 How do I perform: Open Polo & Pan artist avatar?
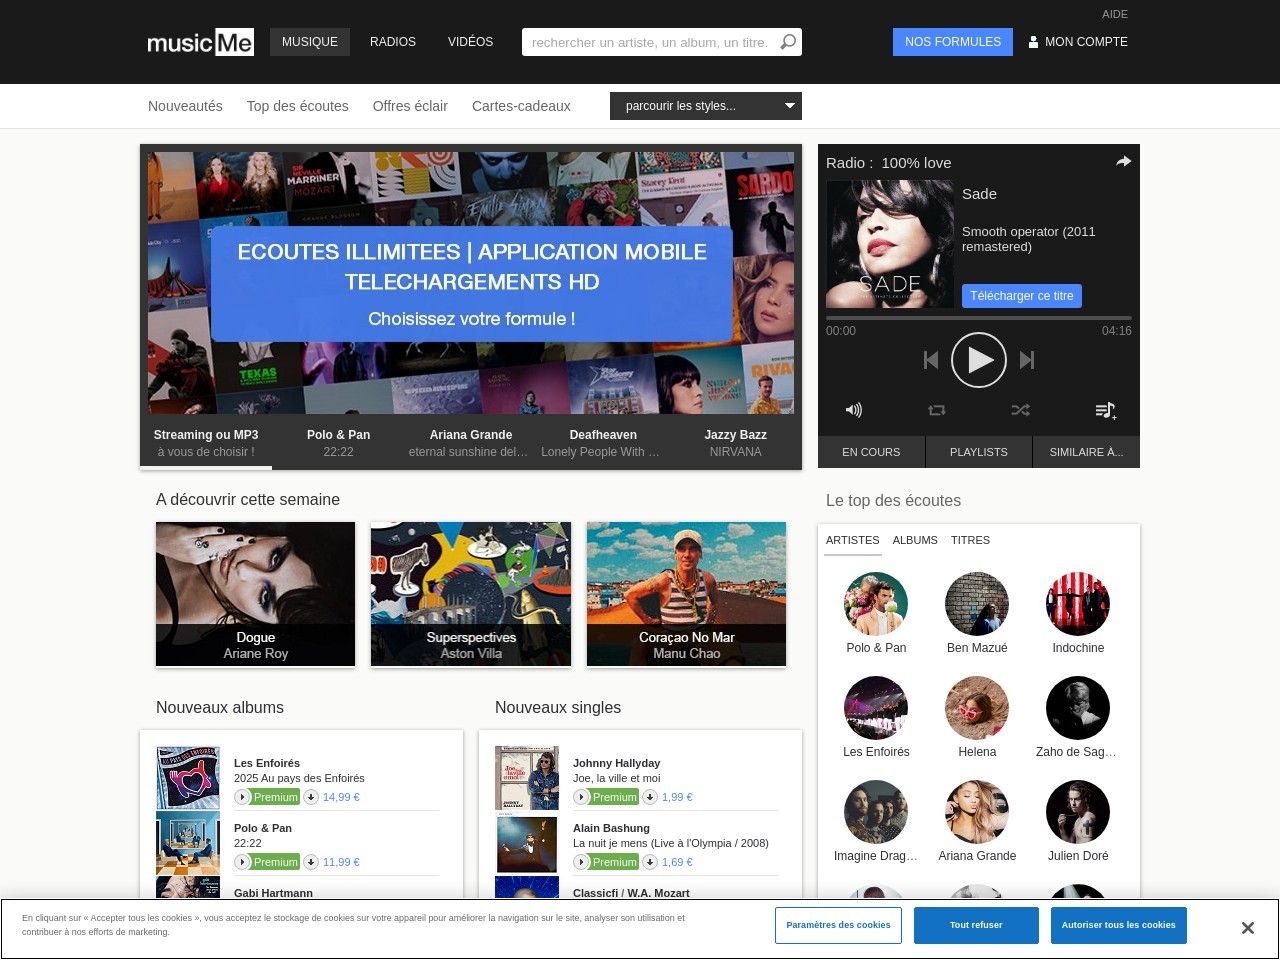point(876,604)
